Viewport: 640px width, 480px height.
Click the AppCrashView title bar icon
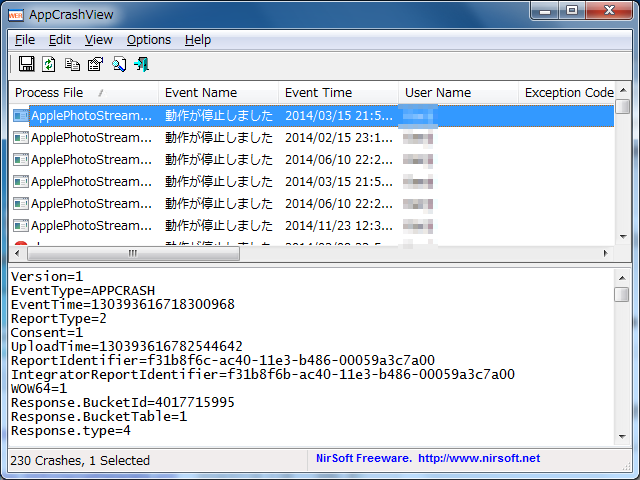click(16, 15)
